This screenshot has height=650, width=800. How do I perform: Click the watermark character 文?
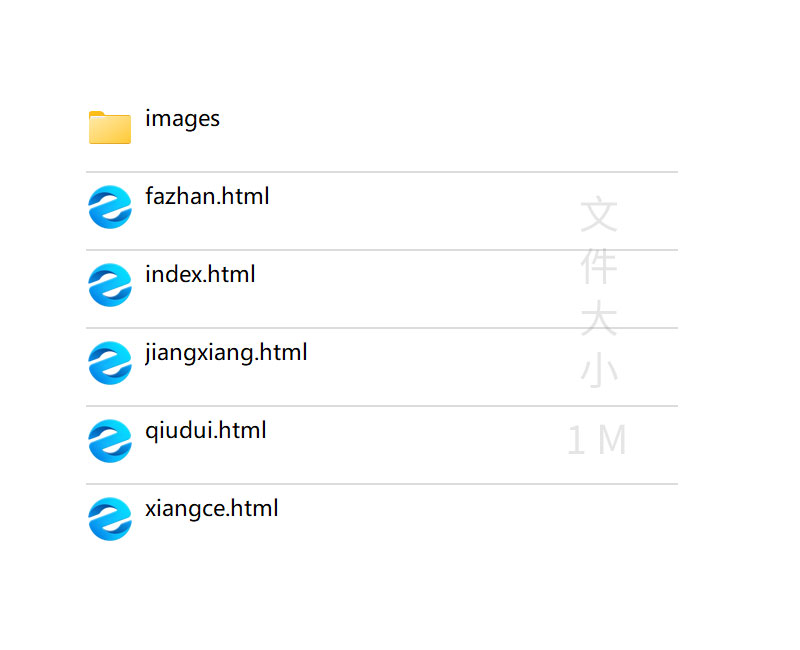599,215
